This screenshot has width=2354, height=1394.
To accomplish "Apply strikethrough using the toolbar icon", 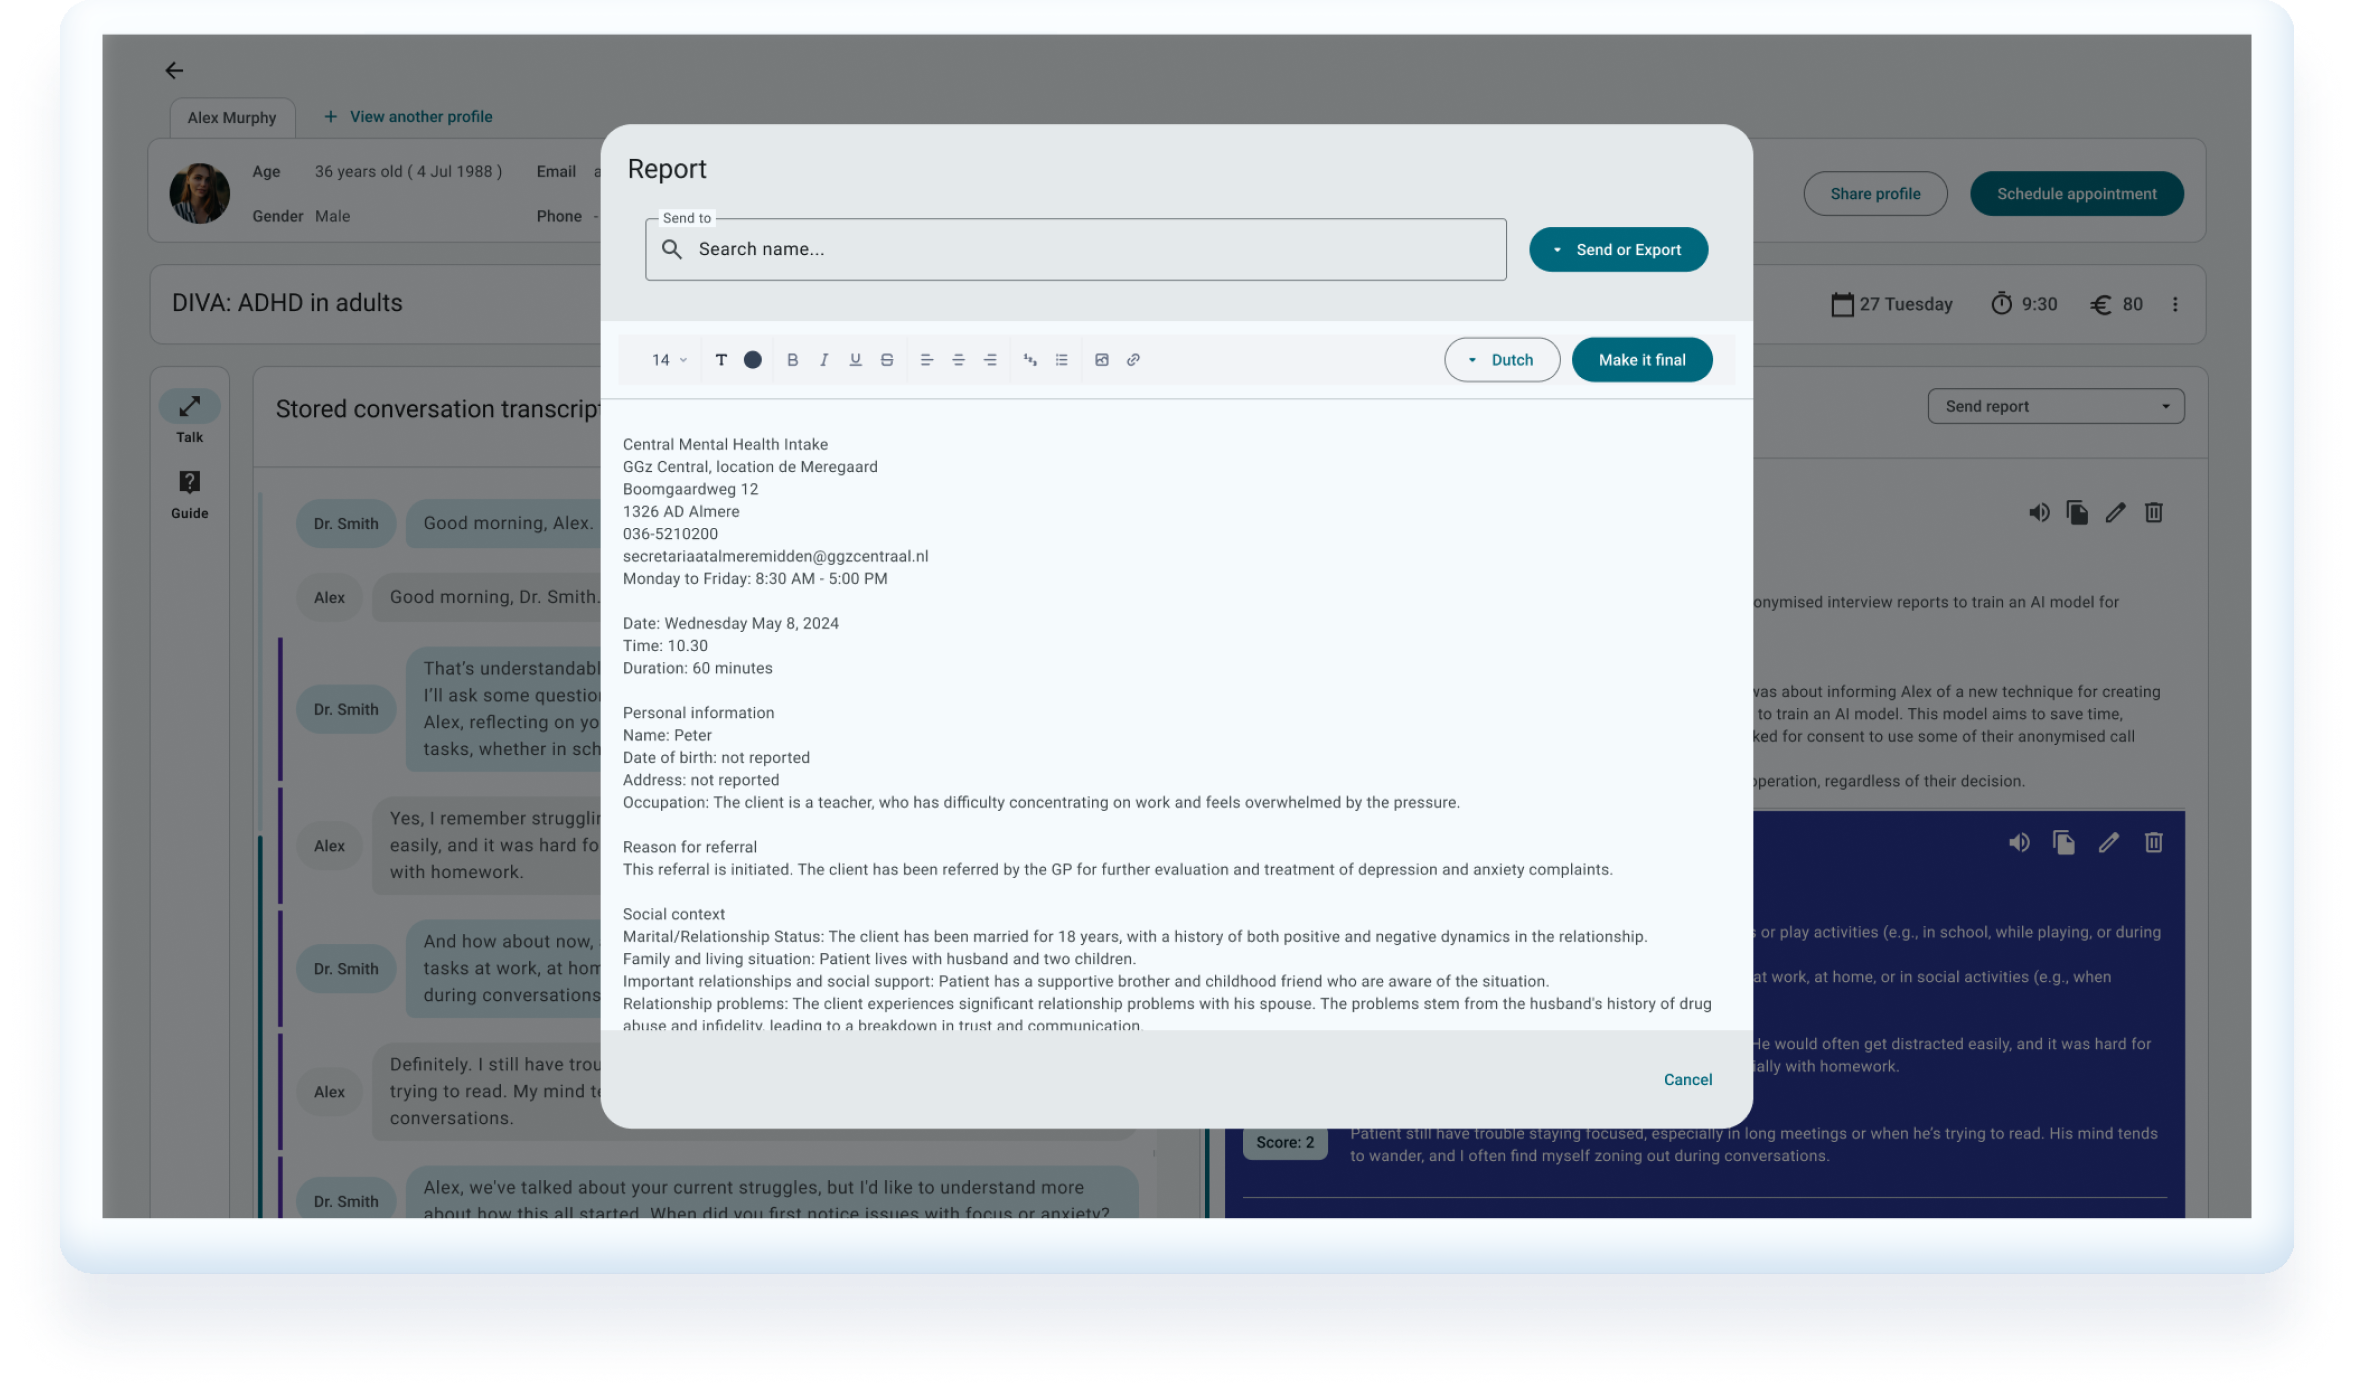I will (887, 360).
